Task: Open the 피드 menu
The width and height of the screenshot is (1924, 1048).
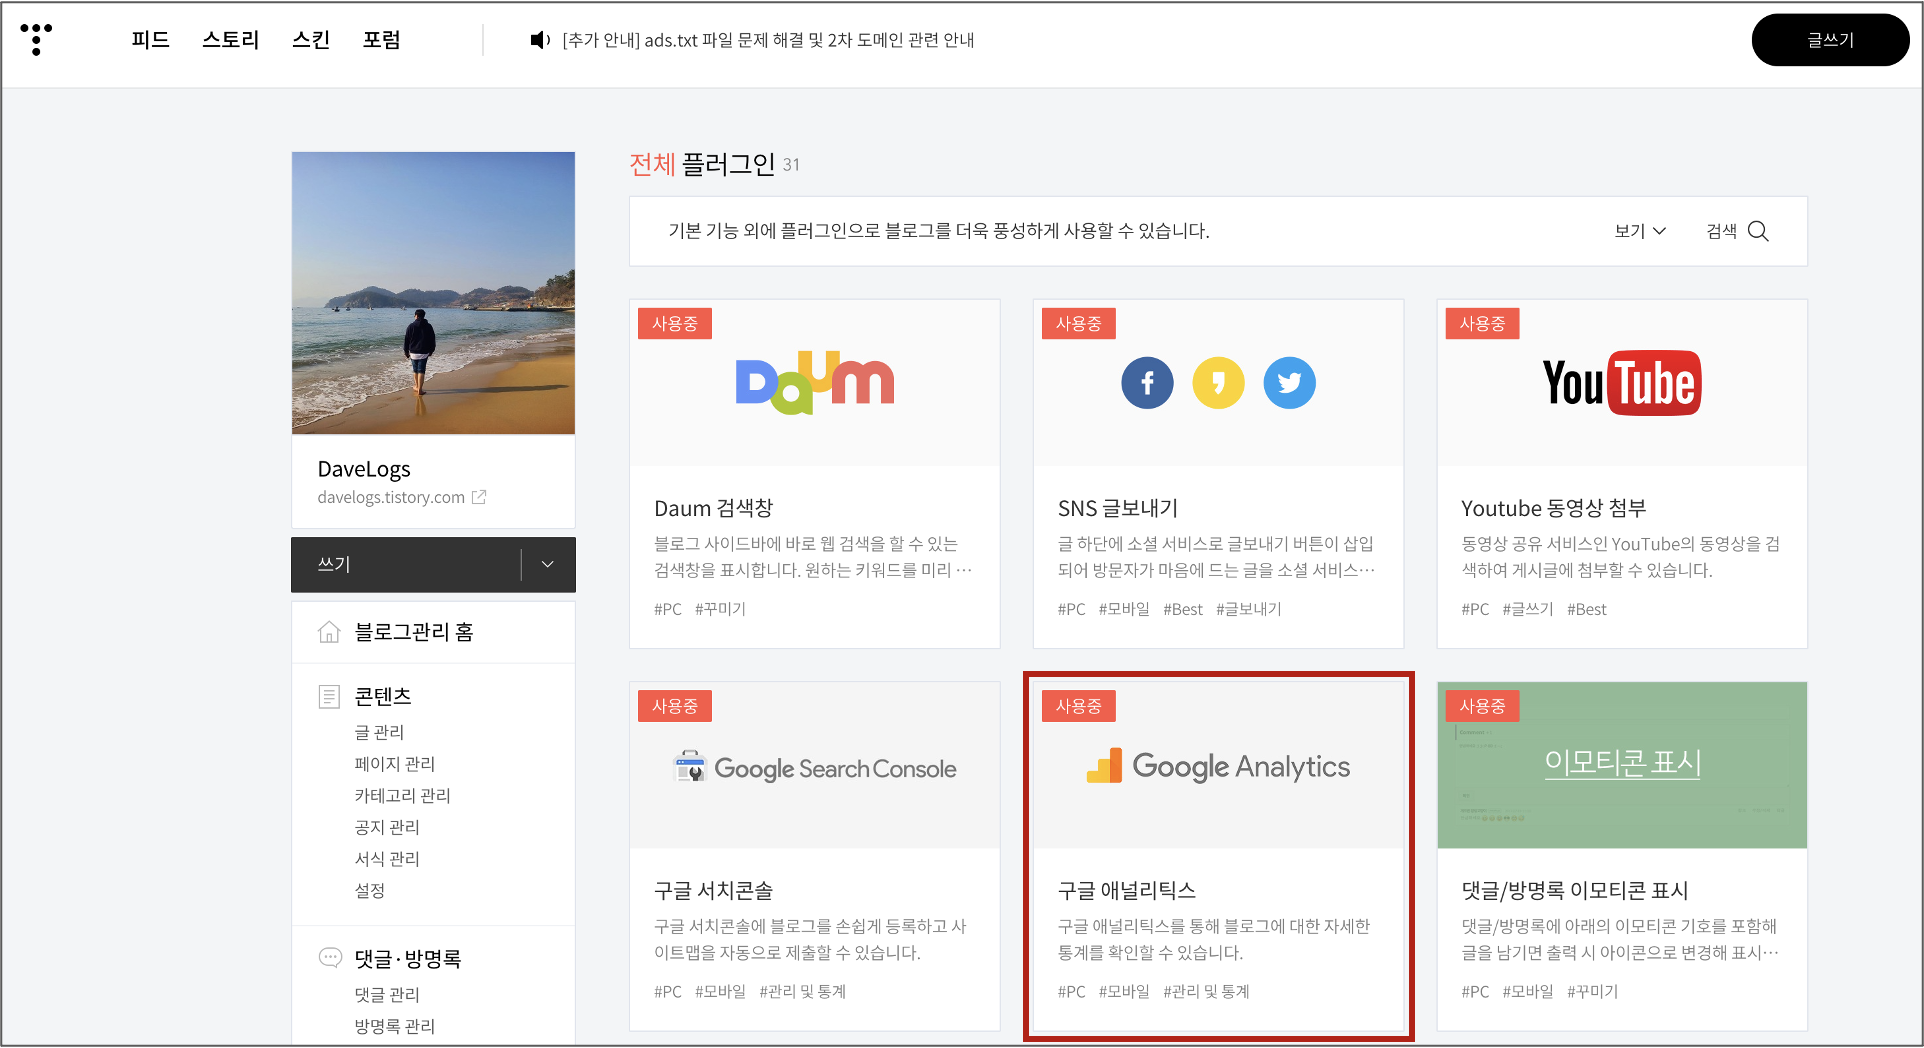Action: (150, 40)
